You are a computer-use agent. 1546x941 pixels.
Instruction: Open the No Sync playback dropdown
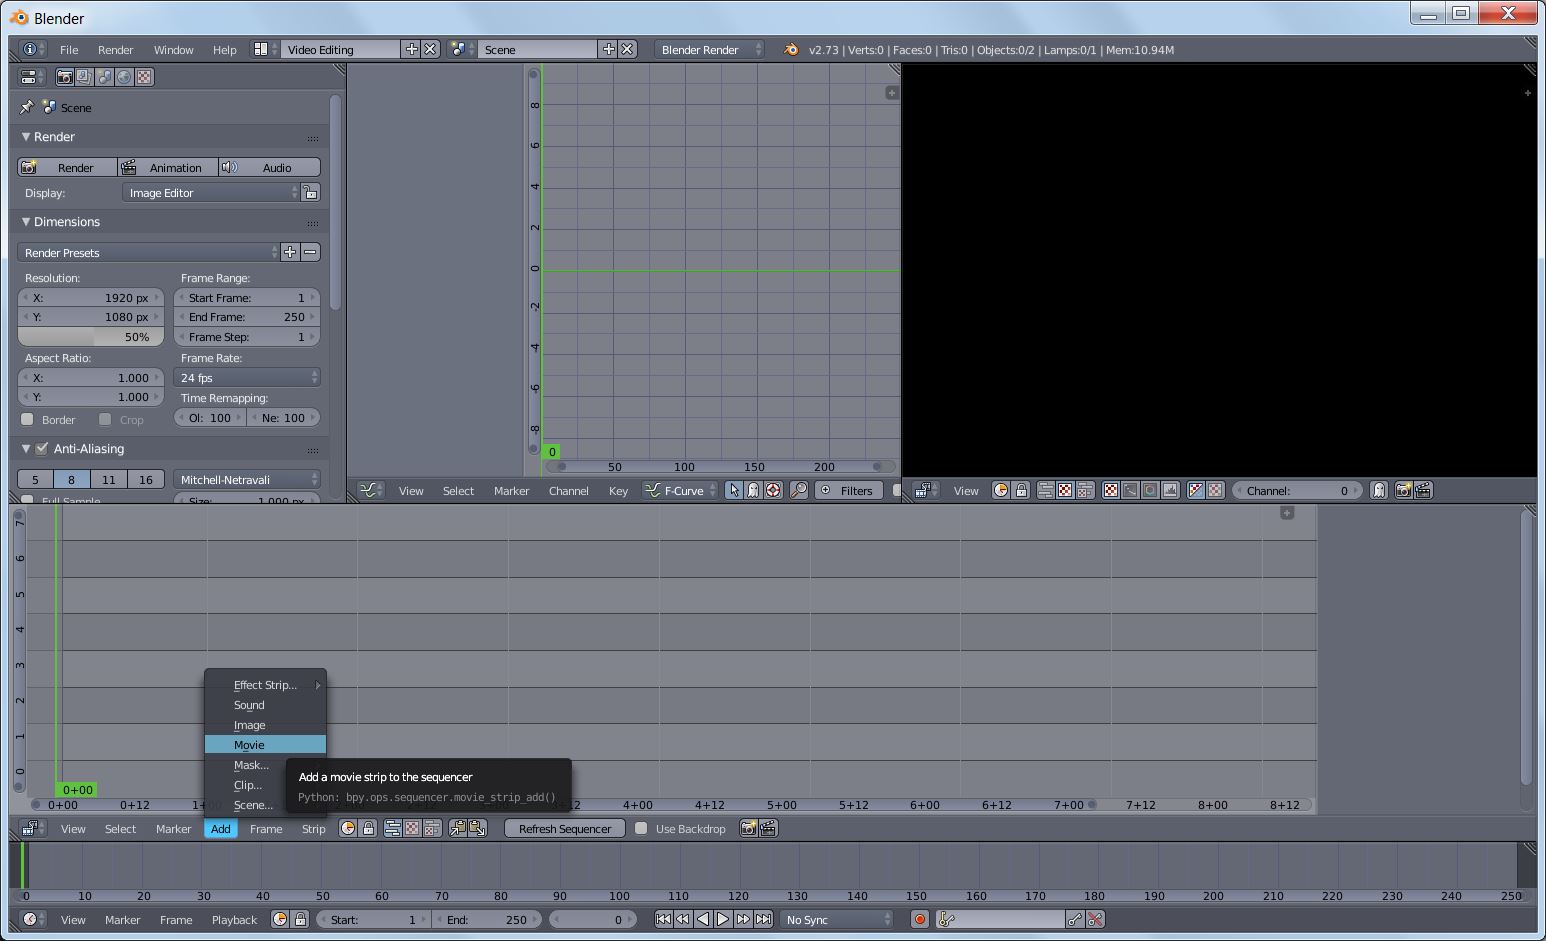pyautogui.click(x=837, y=919)
